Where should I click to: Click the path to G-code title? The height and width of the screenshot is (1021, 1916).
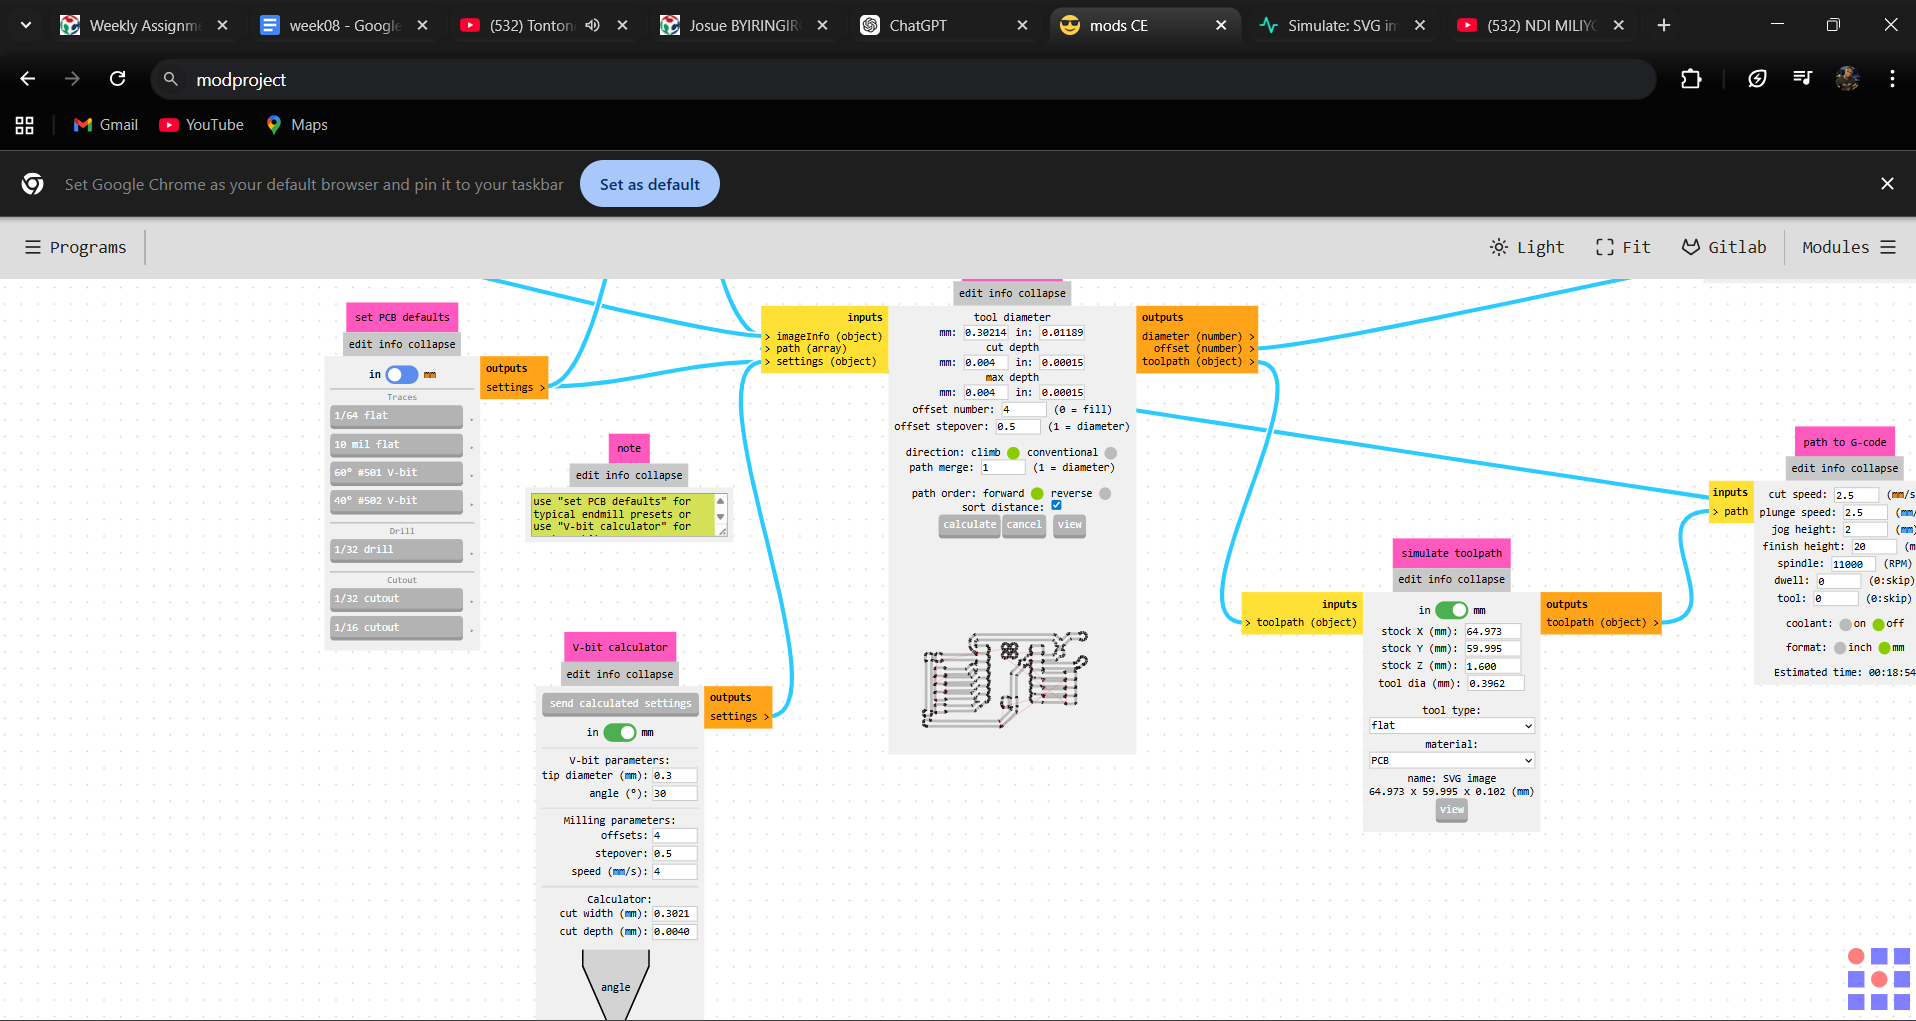click(x=1845, y=442)
